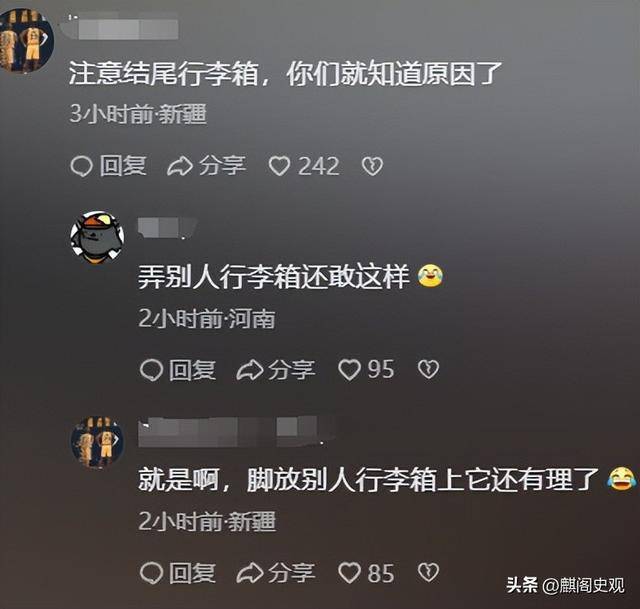Like the first comment with 242 likes
Screen dimensions: 640x609
coord(279,167)
